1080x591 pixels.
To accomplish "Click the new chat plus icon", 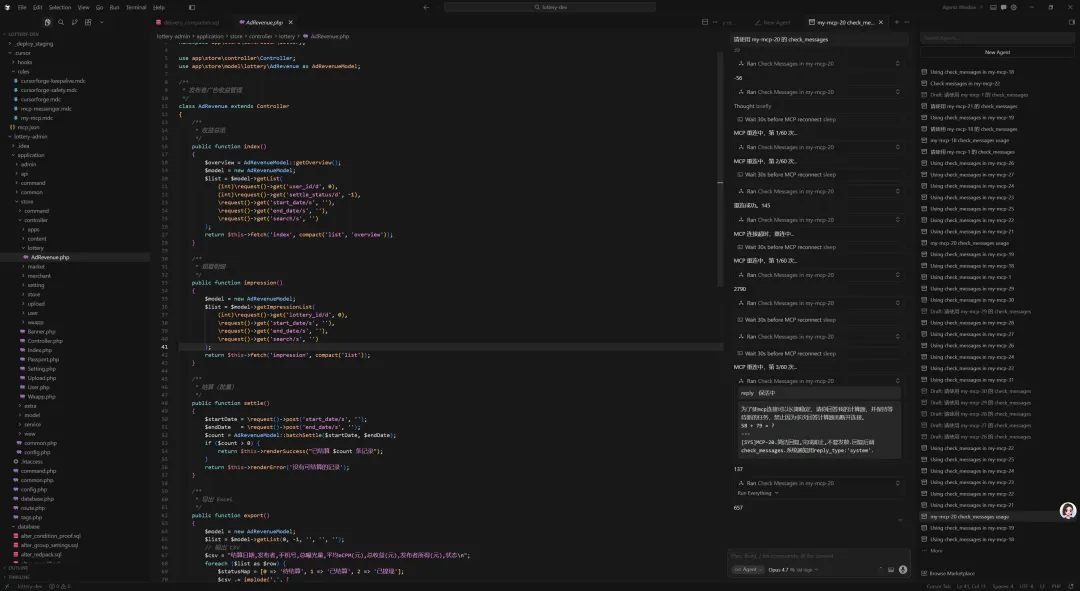I will (896, 21).
